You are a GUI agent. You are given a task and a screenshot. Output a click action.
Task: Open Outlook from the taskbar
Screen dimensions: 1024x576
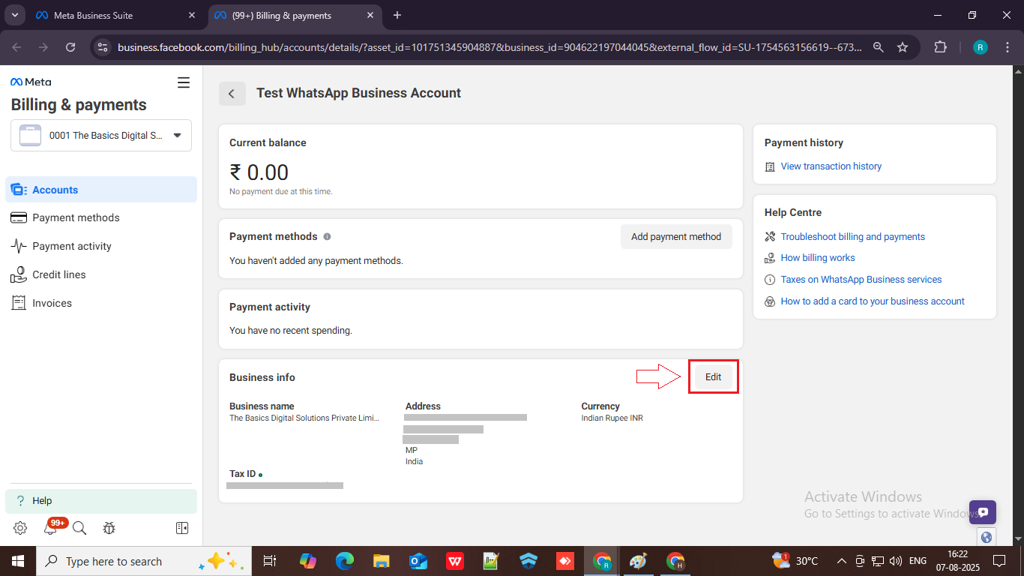[418, 562]
